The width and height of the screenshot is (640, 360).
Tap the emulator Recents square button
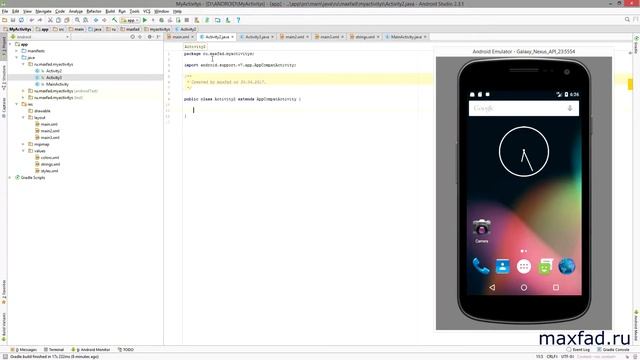(556, 287)
